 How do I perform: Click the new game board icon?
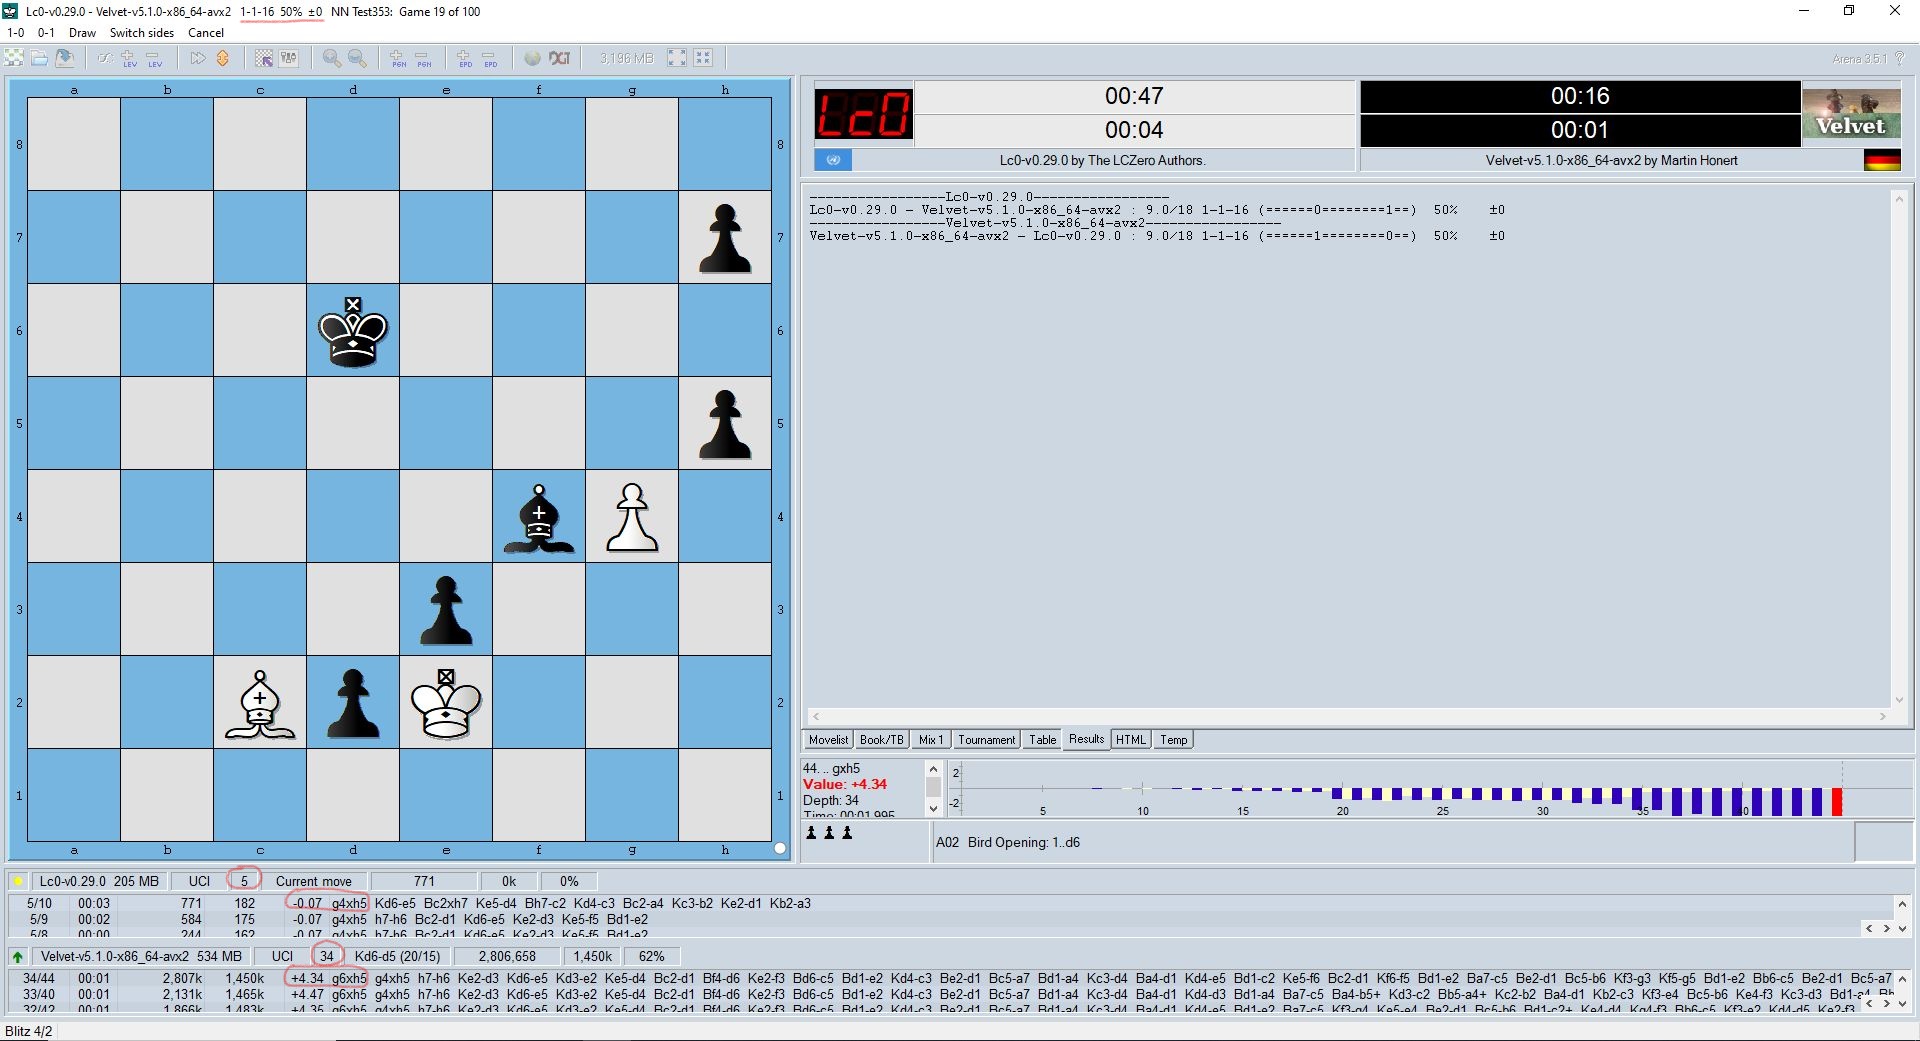click(x=14, y=58)
